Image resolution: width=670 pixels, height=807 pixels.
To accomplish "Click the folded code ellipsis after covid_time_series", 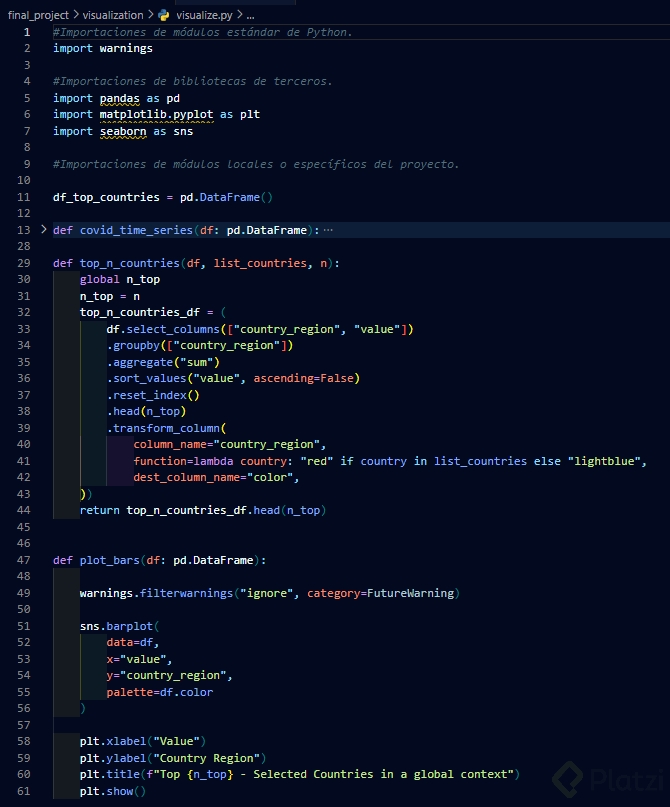I will [328, 230].
